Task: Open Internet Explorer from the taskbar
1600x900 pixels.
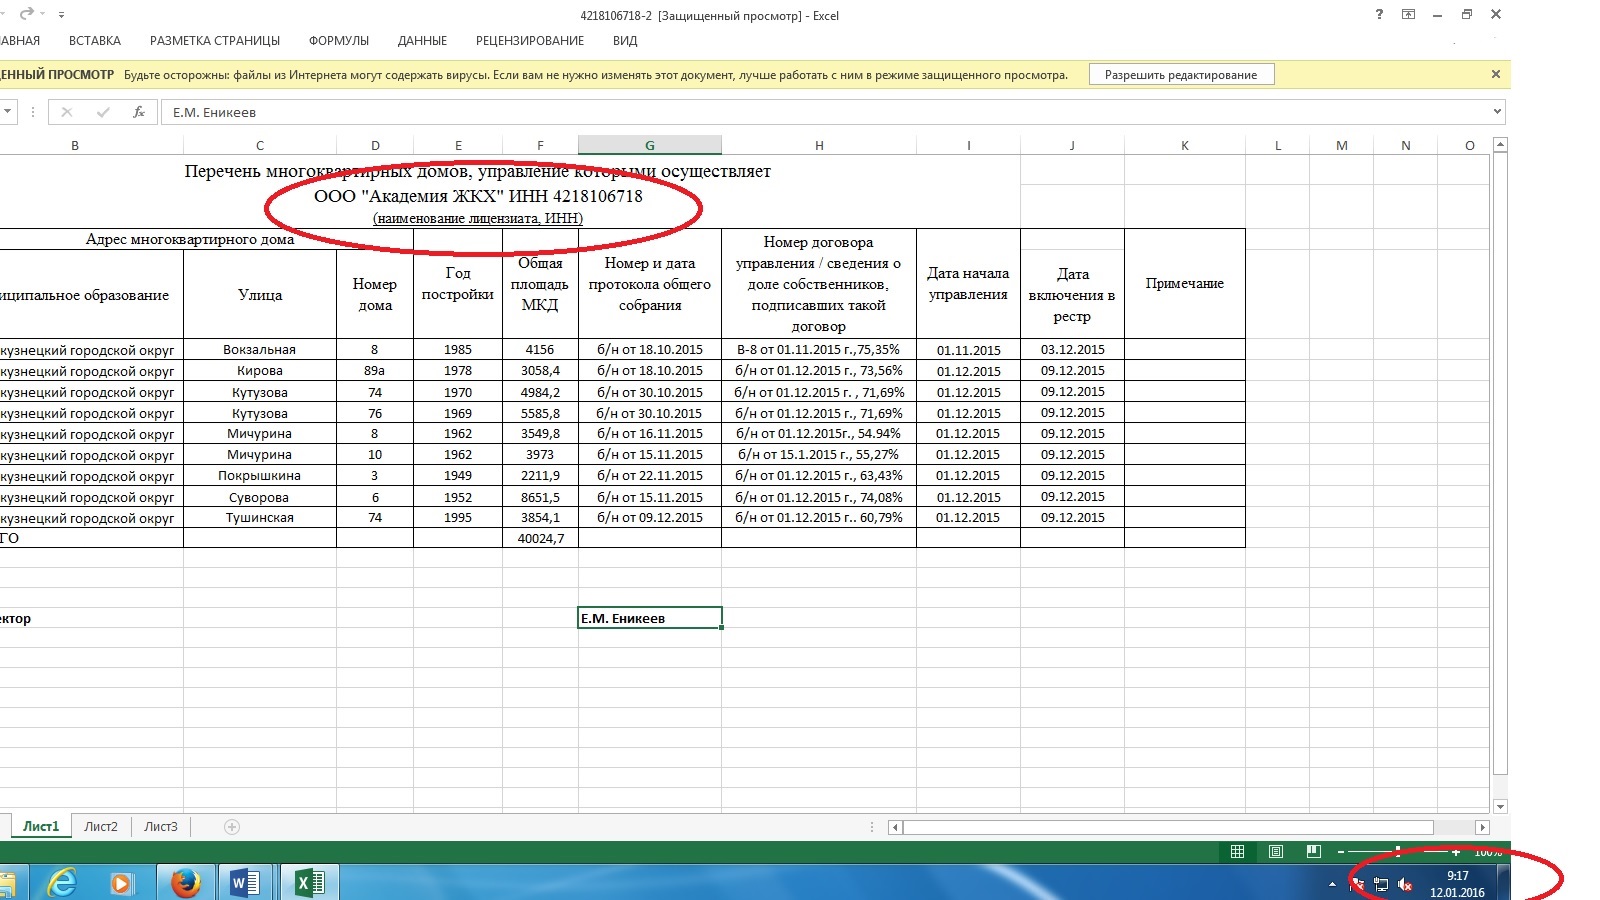Action: click(63, 883)
